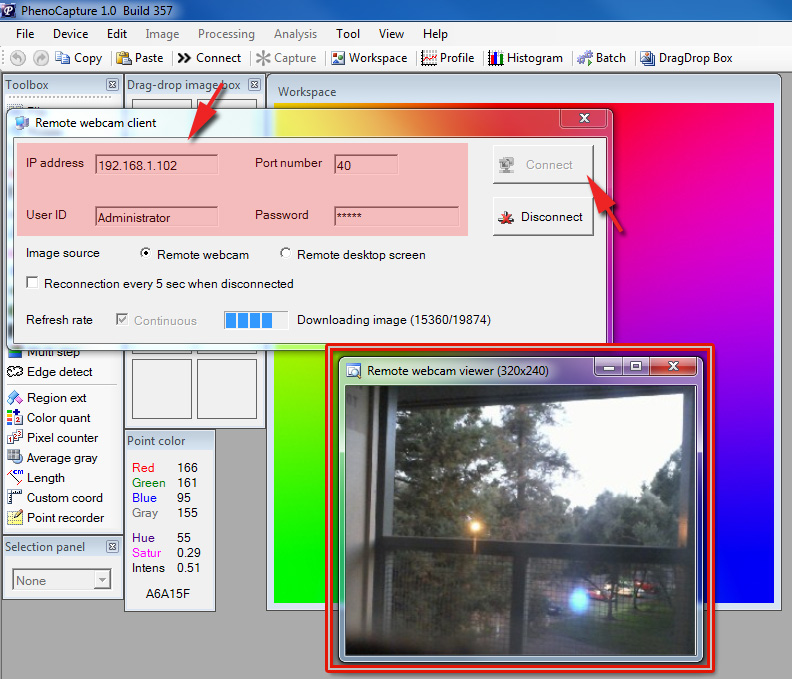Open the Device menu

click(x=70, y=34)
